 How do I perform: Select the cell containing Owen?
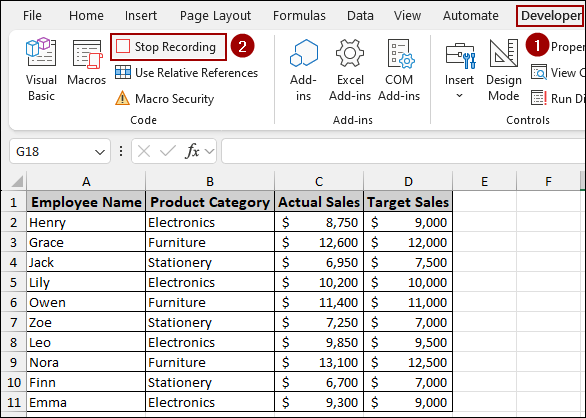coord(86,302)
